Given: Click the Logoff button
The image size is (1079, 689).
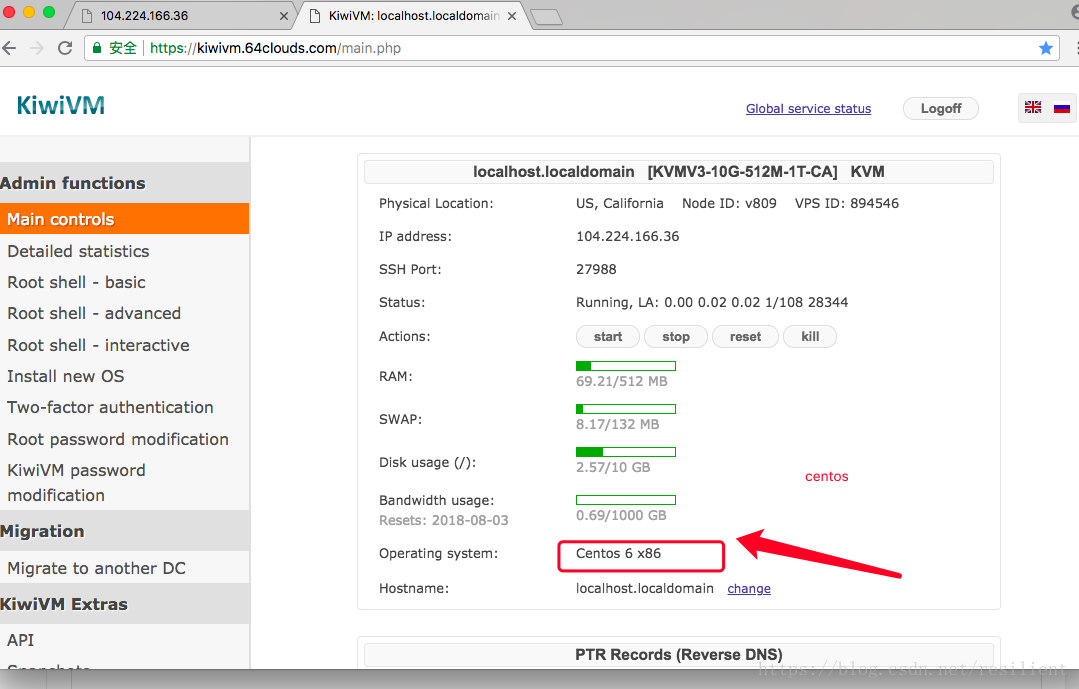Looking at the screenshot, I should tap(941, 109).
